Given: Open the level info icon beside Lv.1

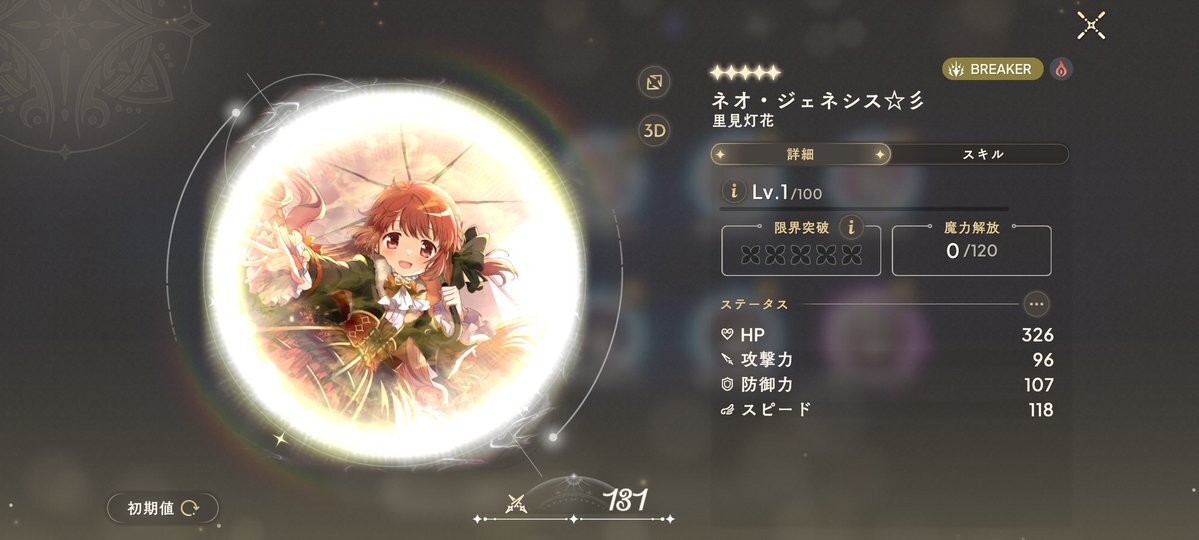Looking at the screenshot, I should [x=734, y=191].
